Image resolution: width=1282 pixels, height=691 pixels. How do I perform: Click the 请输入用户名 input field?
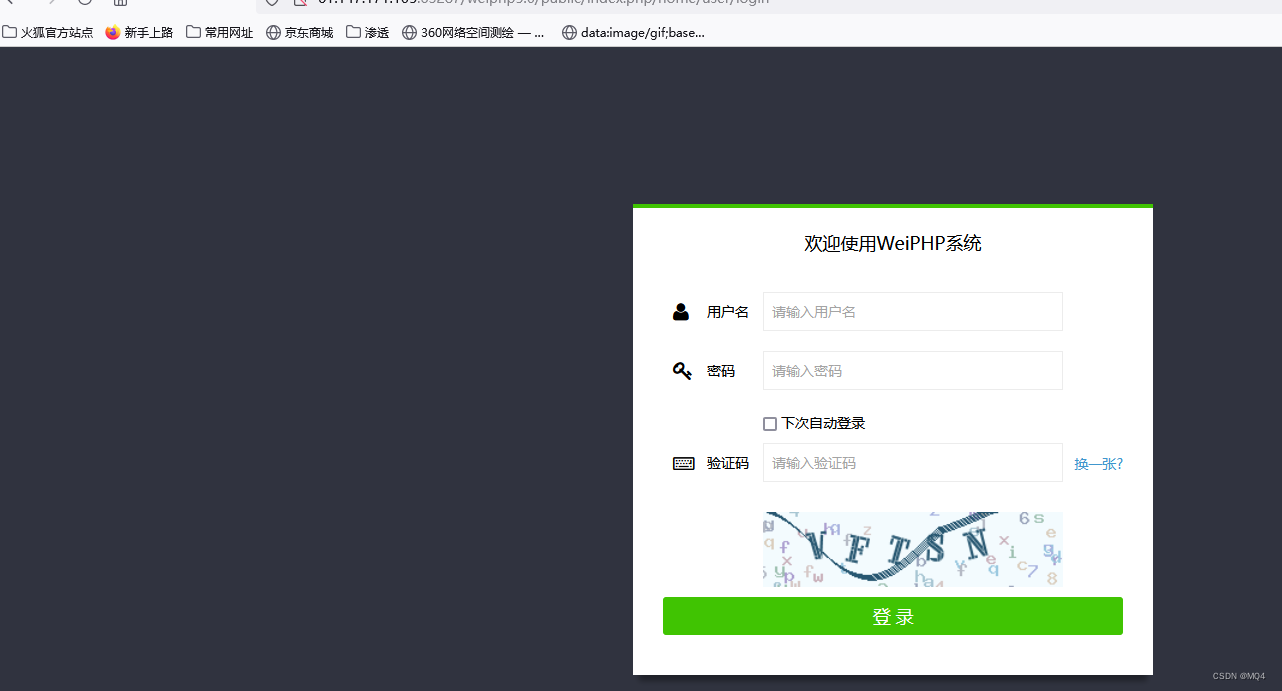[912, 311]
